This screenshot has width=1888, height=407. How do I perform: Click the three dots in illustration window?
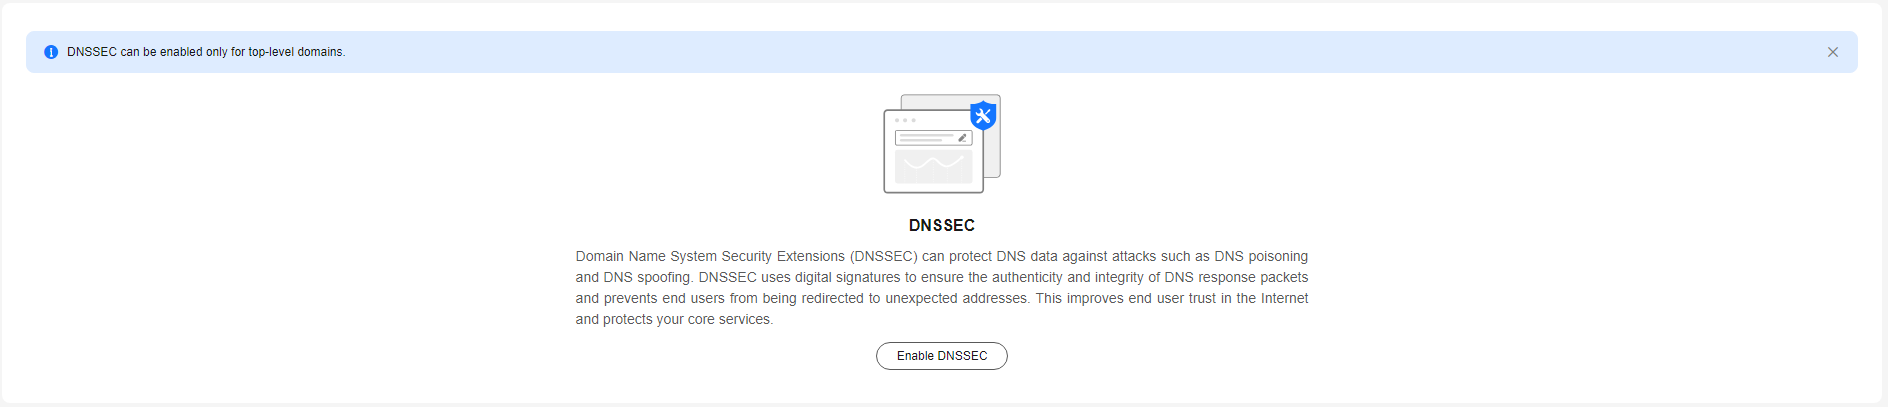click(x=905, y=120)
